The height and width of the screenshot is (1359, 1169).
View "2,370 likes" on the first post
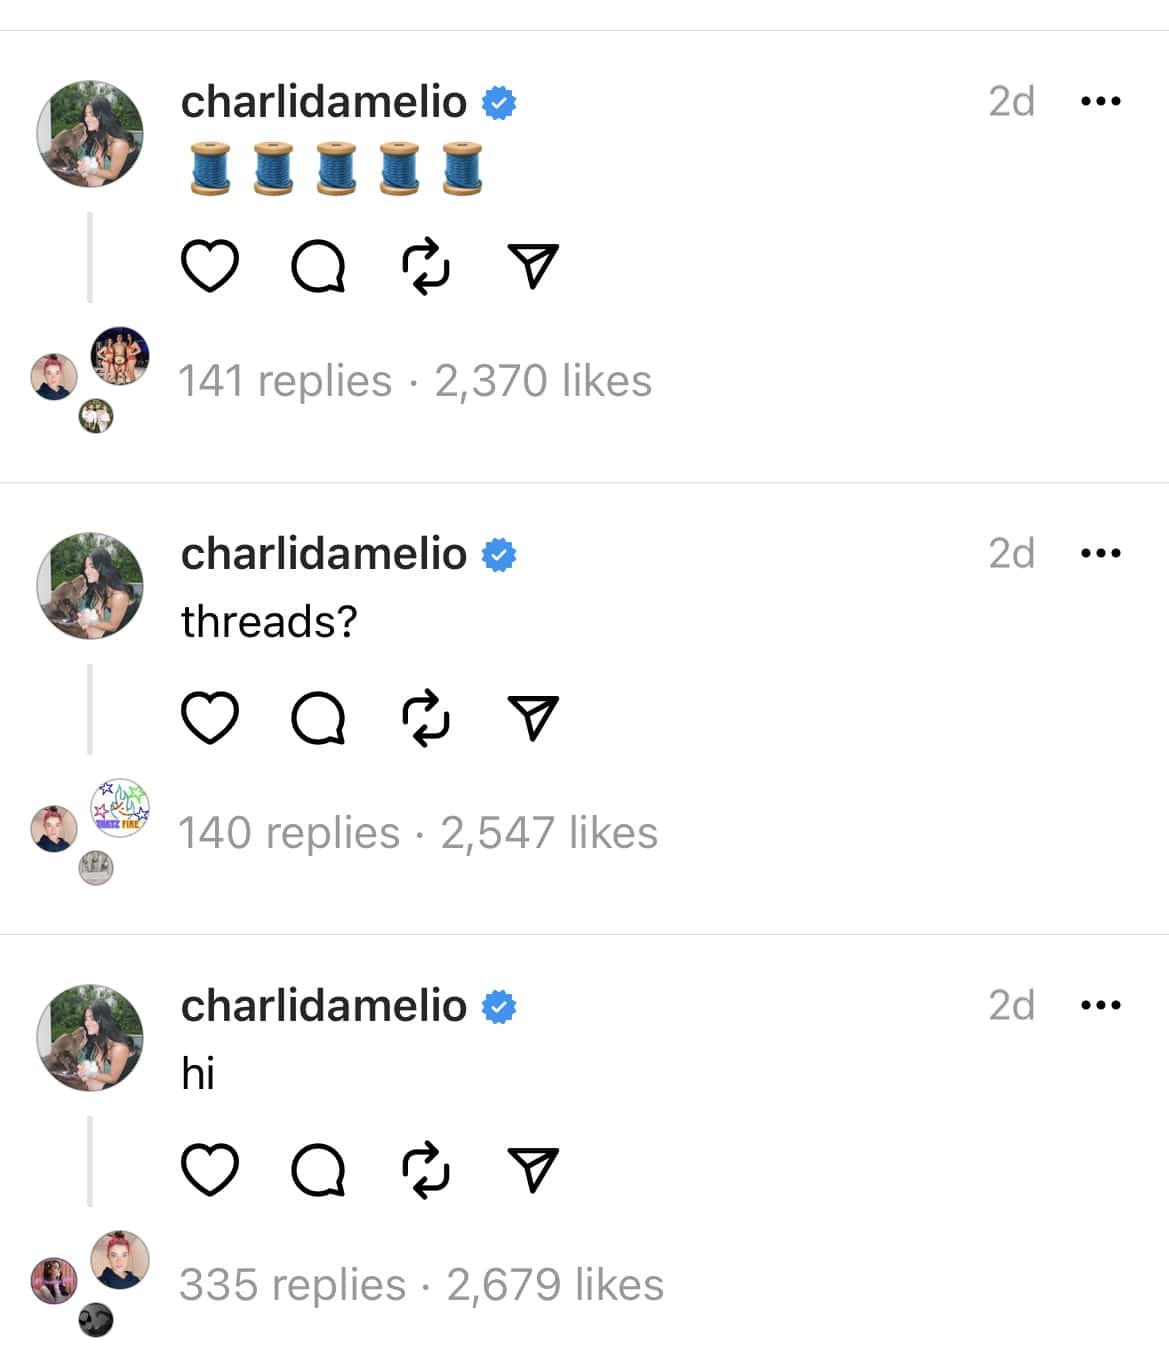[x=545, y=380]
